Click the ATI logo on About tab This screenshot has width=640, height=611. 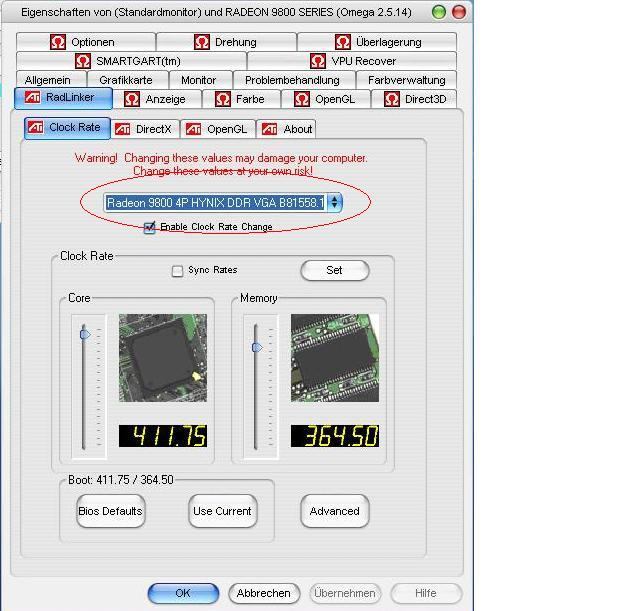(x=269, y=129)
